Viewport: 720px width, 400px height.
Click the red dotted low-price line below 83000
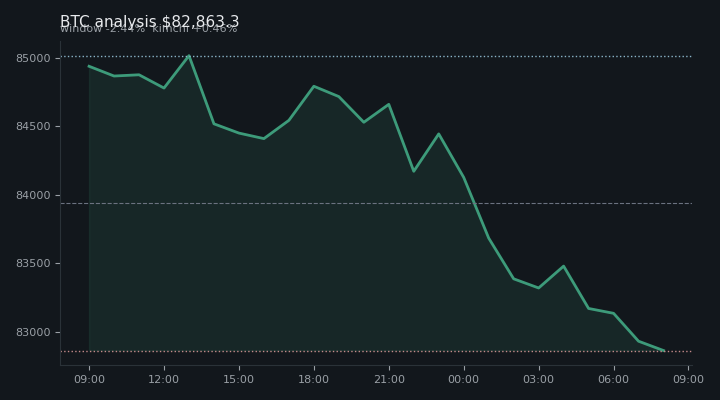pyautogui.click(x=377, y=351)
